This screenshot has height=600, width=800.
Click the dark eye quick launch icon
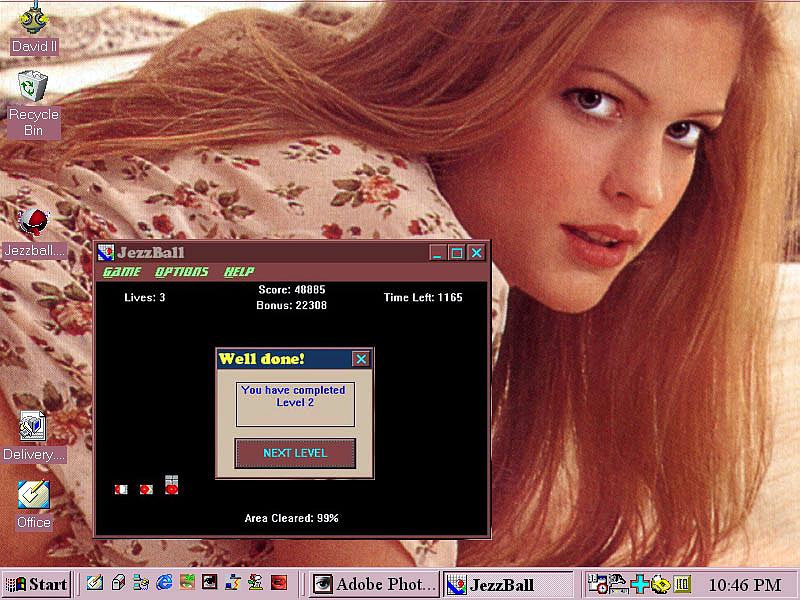pos(210,583)
